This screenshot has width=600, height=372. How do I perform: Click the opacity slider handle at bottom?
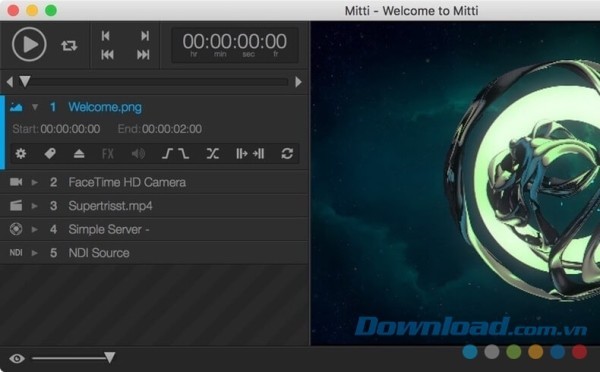coord(110,357)
